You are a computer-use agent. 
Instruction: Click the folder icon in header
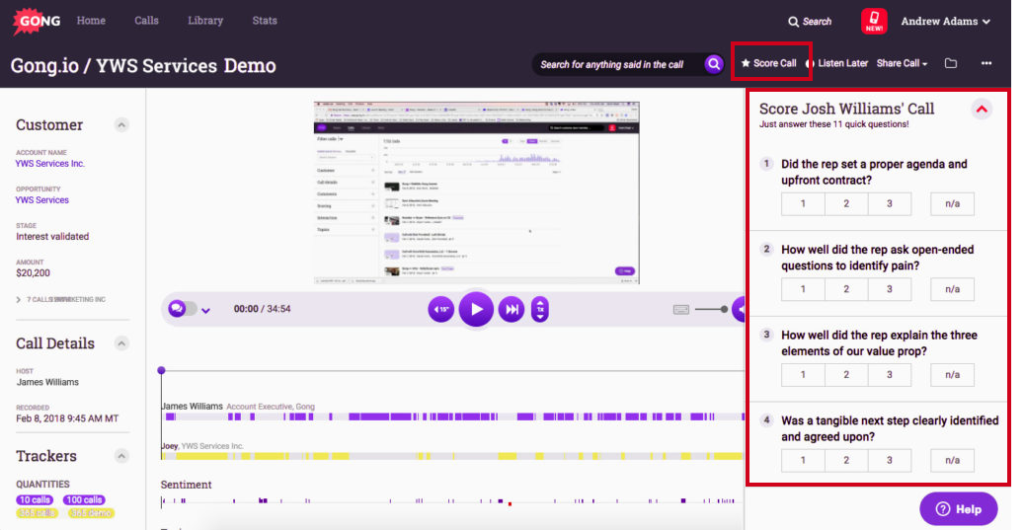pos(951,63)
